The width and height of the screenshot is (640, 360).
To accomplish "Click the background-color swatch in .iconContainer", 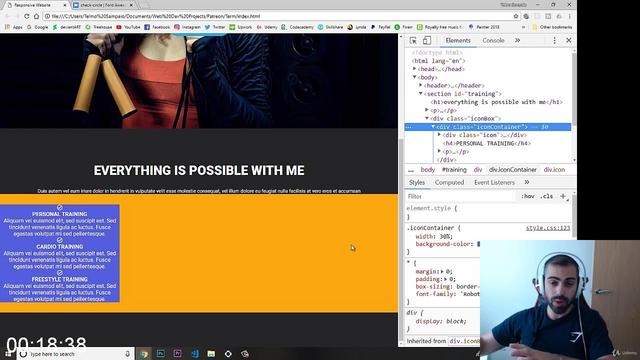I will (478, 244).
